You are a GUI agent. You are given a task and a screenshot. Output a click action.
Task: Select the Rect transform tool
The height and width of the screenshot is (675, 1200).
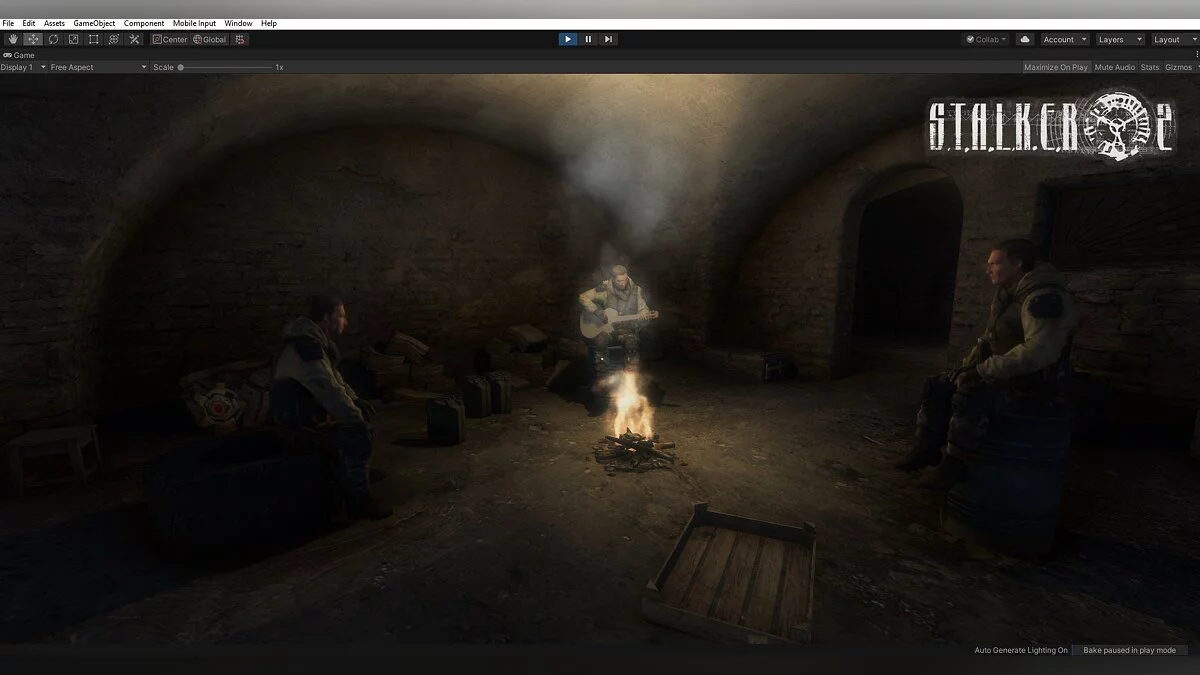pyautogui.click(x=93, y=39)
